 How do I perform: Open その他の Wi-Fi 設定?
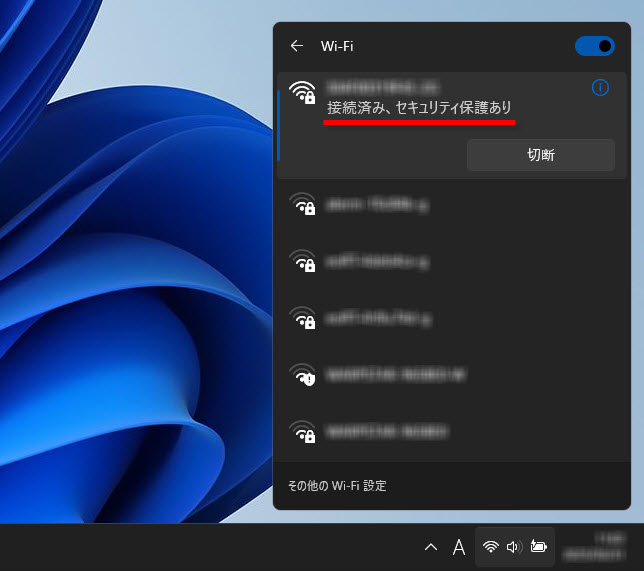click(337, 486)
